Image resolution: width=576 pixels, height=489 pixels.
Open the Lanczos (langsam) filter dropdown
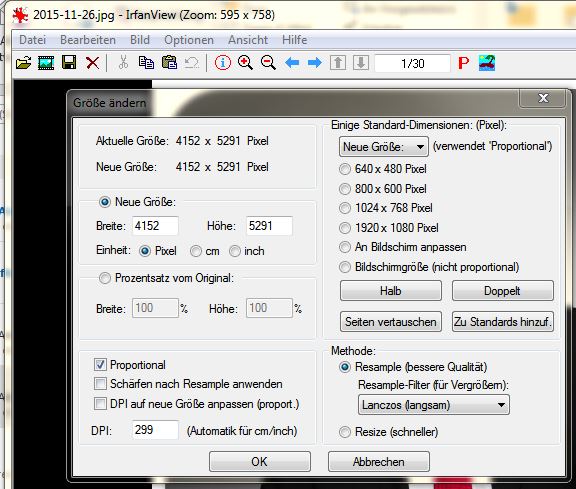434,405
